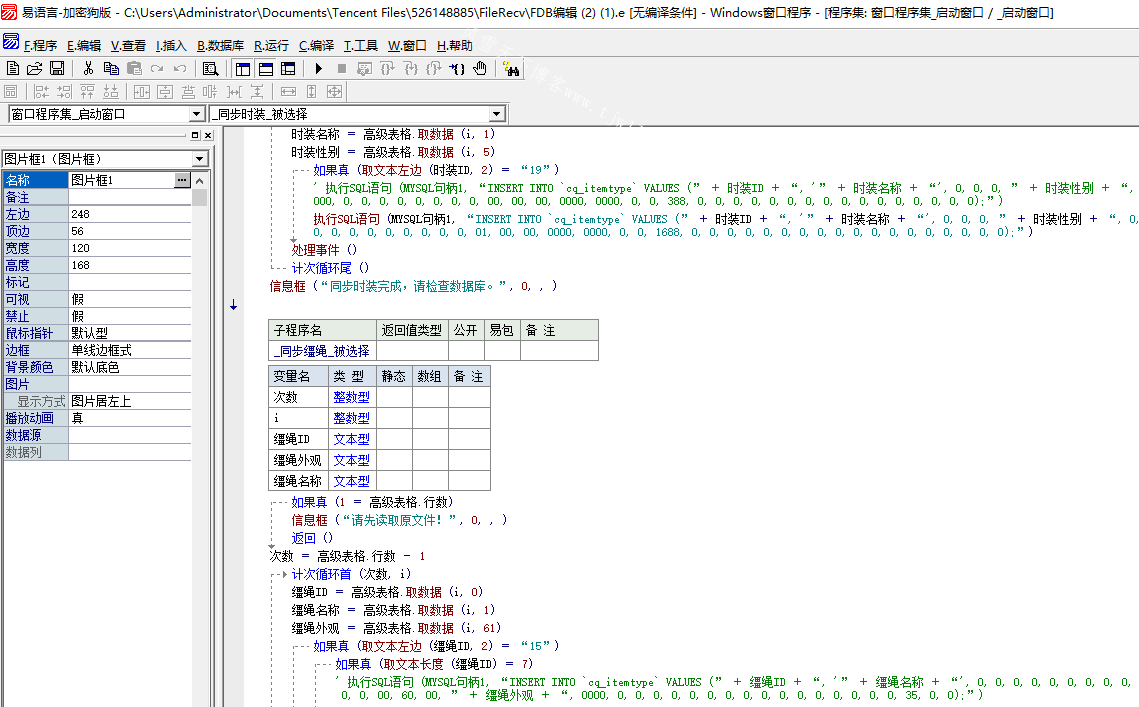Toggle the second panel layout button
This screenshot has height=707, width=1139.
(x=266, y=68)
